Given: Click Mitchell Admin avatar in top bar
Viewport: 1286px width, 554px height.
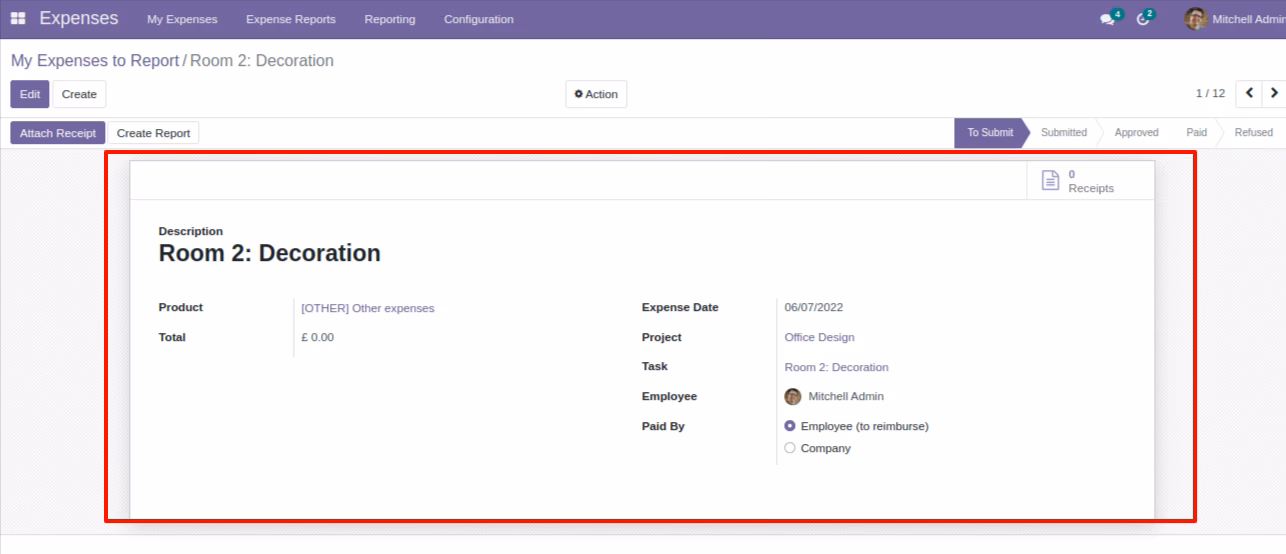Looking at the screenshot, I should coord(1195,19).
